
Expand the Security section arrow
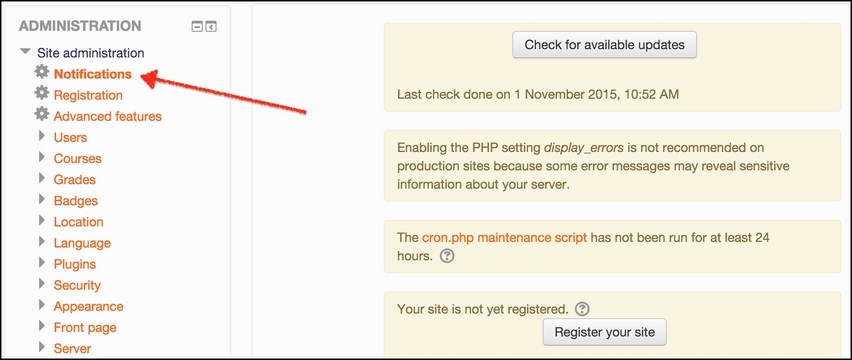click(x=42, y=285)
